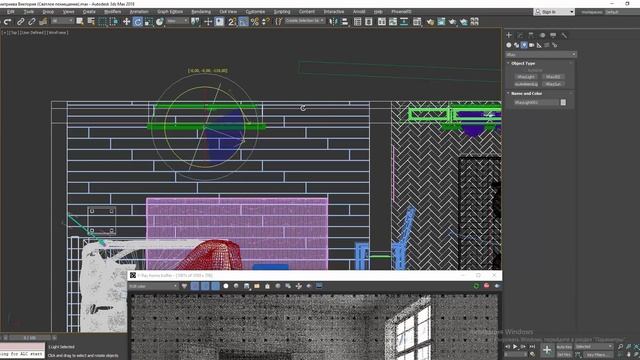Toggle the Window/Crossing selection icon

point(113,21)
